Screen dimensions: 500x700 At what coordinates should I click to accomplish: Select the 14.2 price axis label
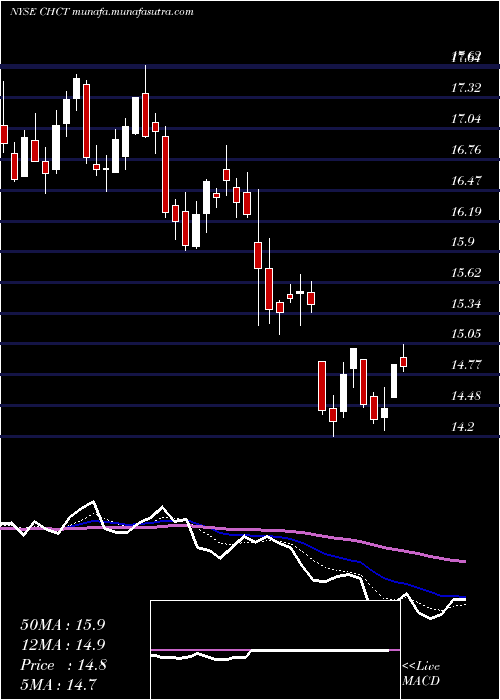pos(462,427)
